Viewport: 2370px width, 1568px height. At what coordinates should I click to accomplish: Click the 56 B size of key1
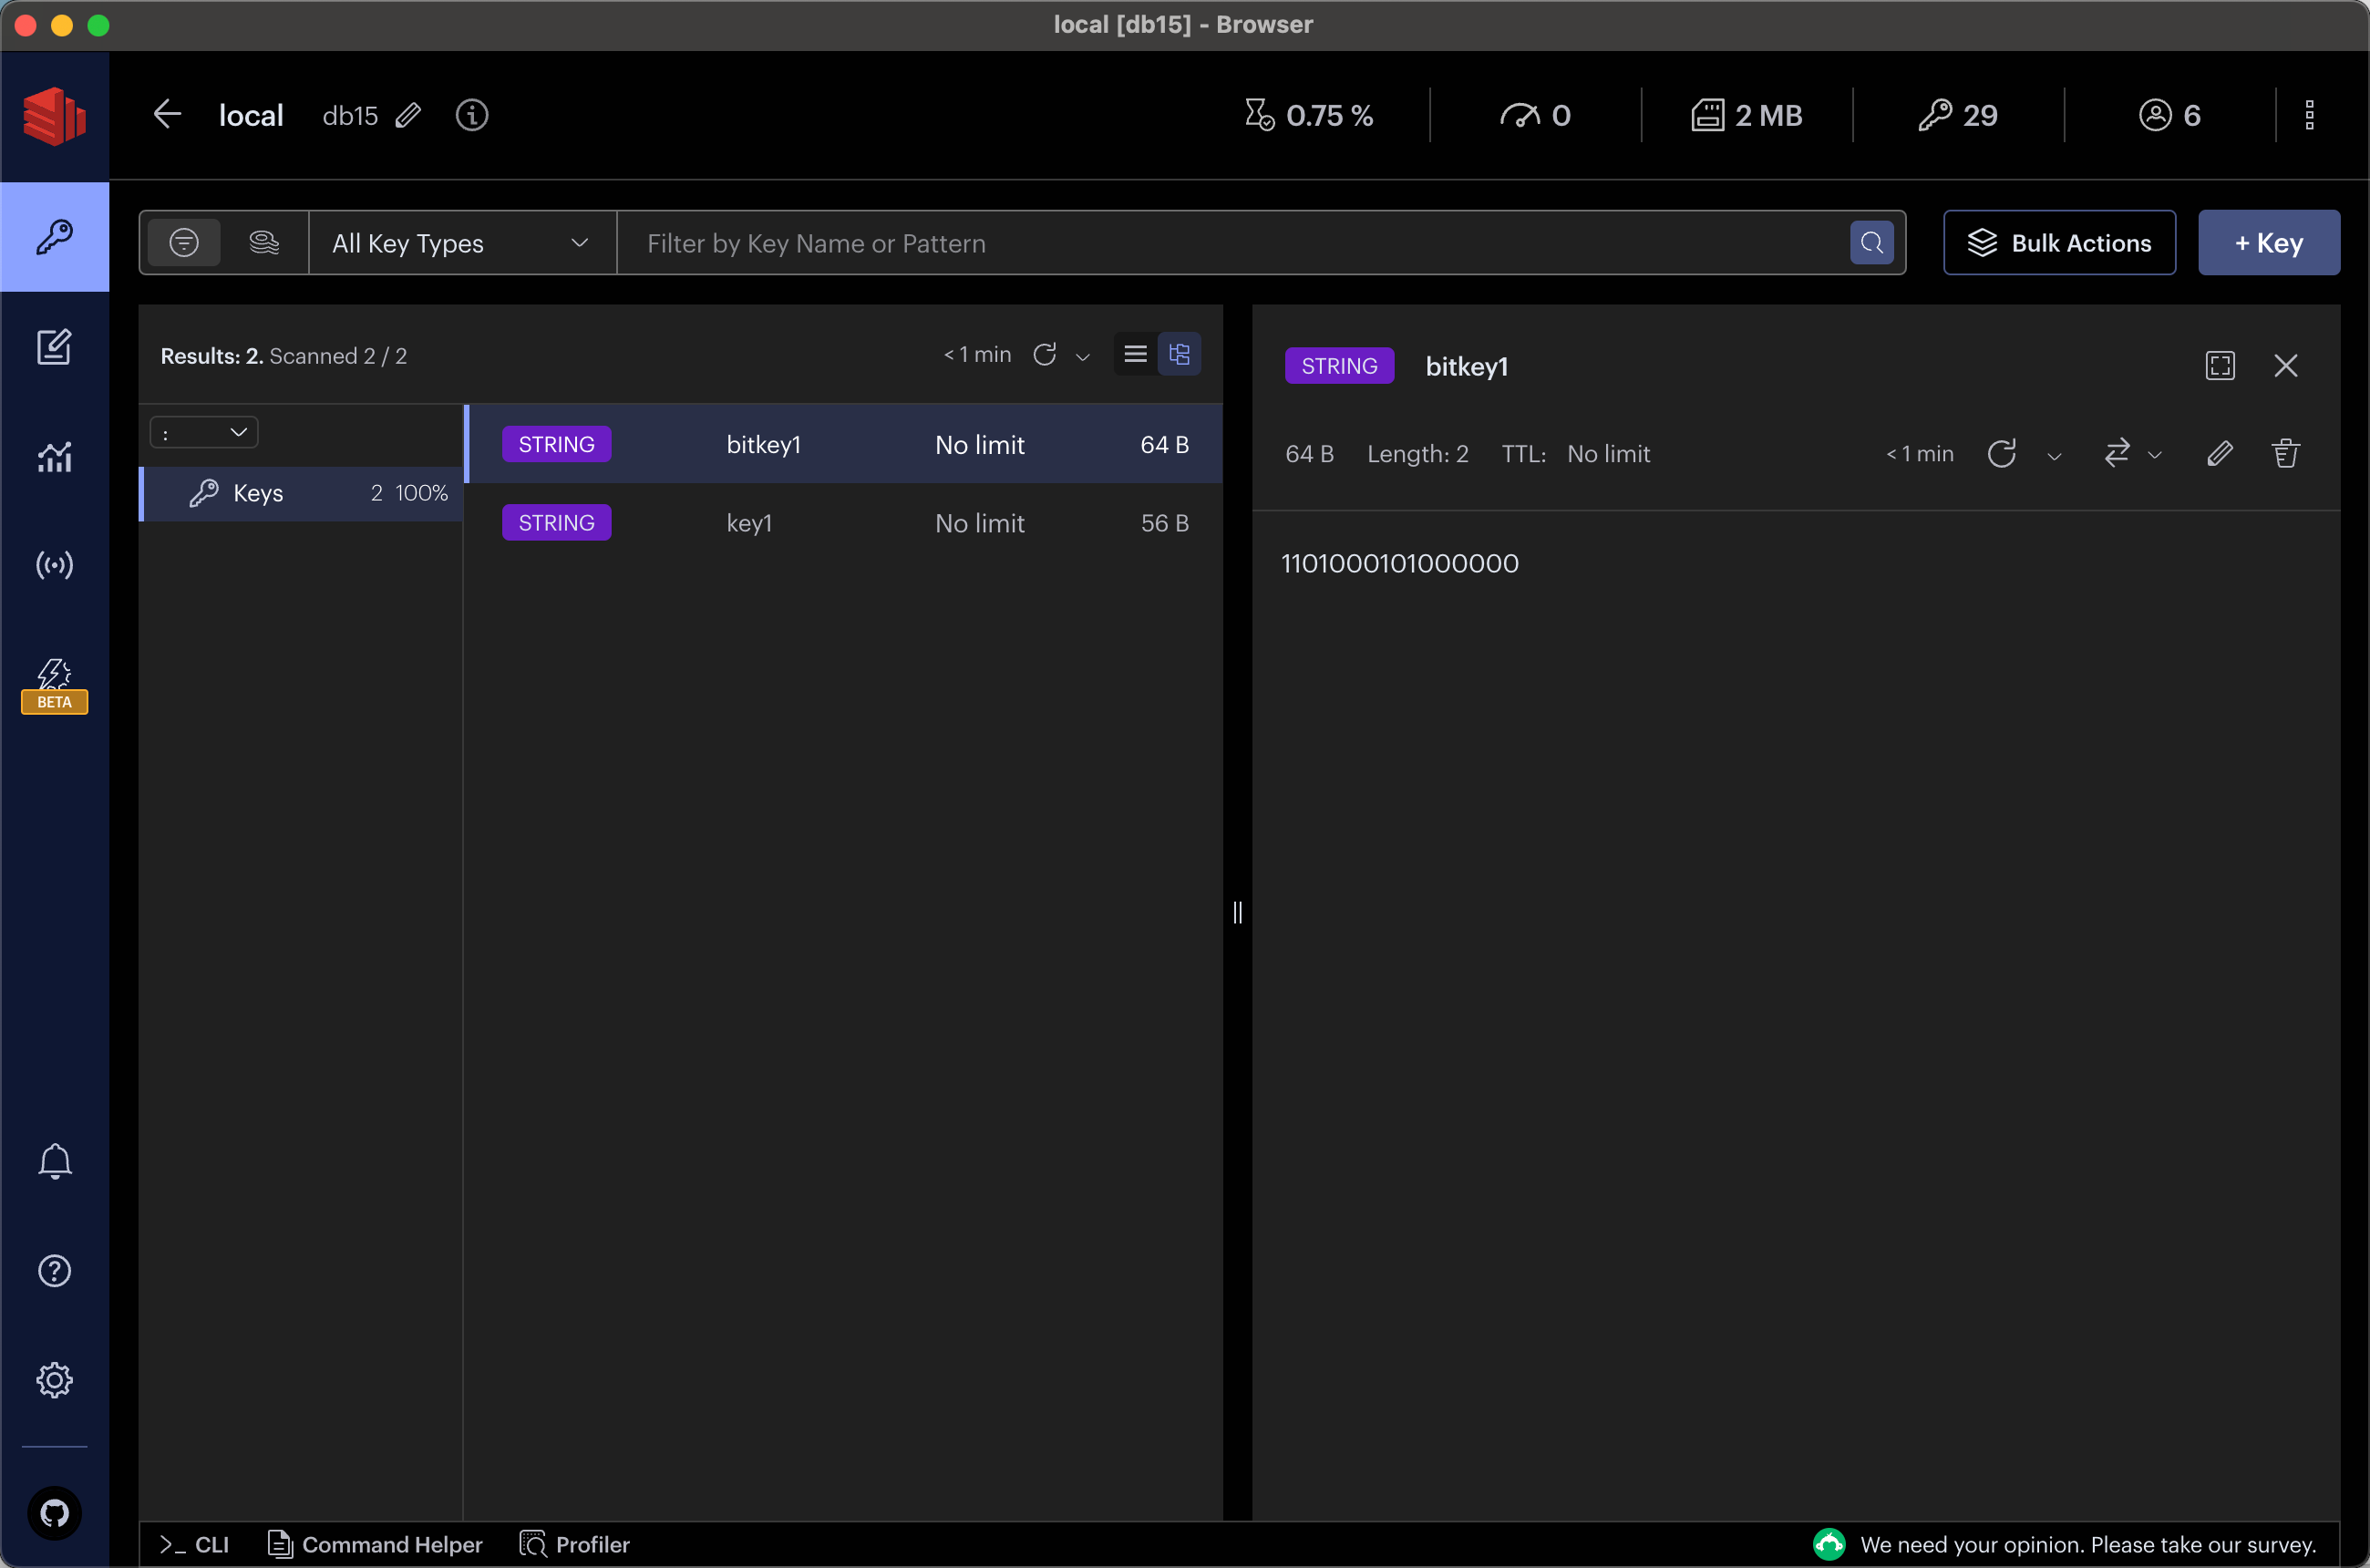pos(1164,523)
